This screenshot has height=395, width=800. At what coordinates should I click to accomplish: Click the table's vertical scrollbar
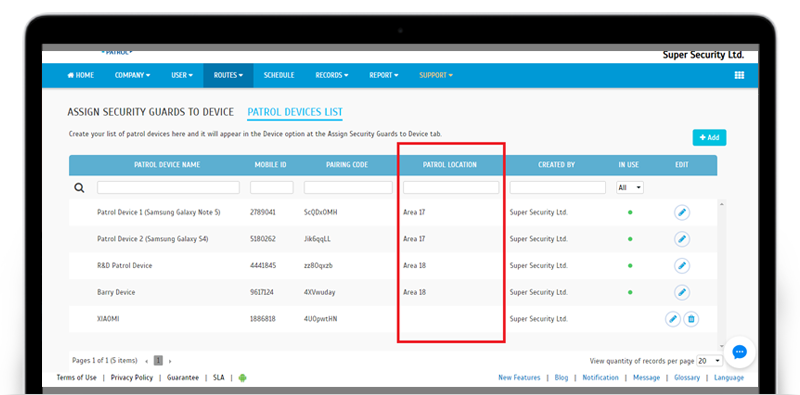point(721,276)
